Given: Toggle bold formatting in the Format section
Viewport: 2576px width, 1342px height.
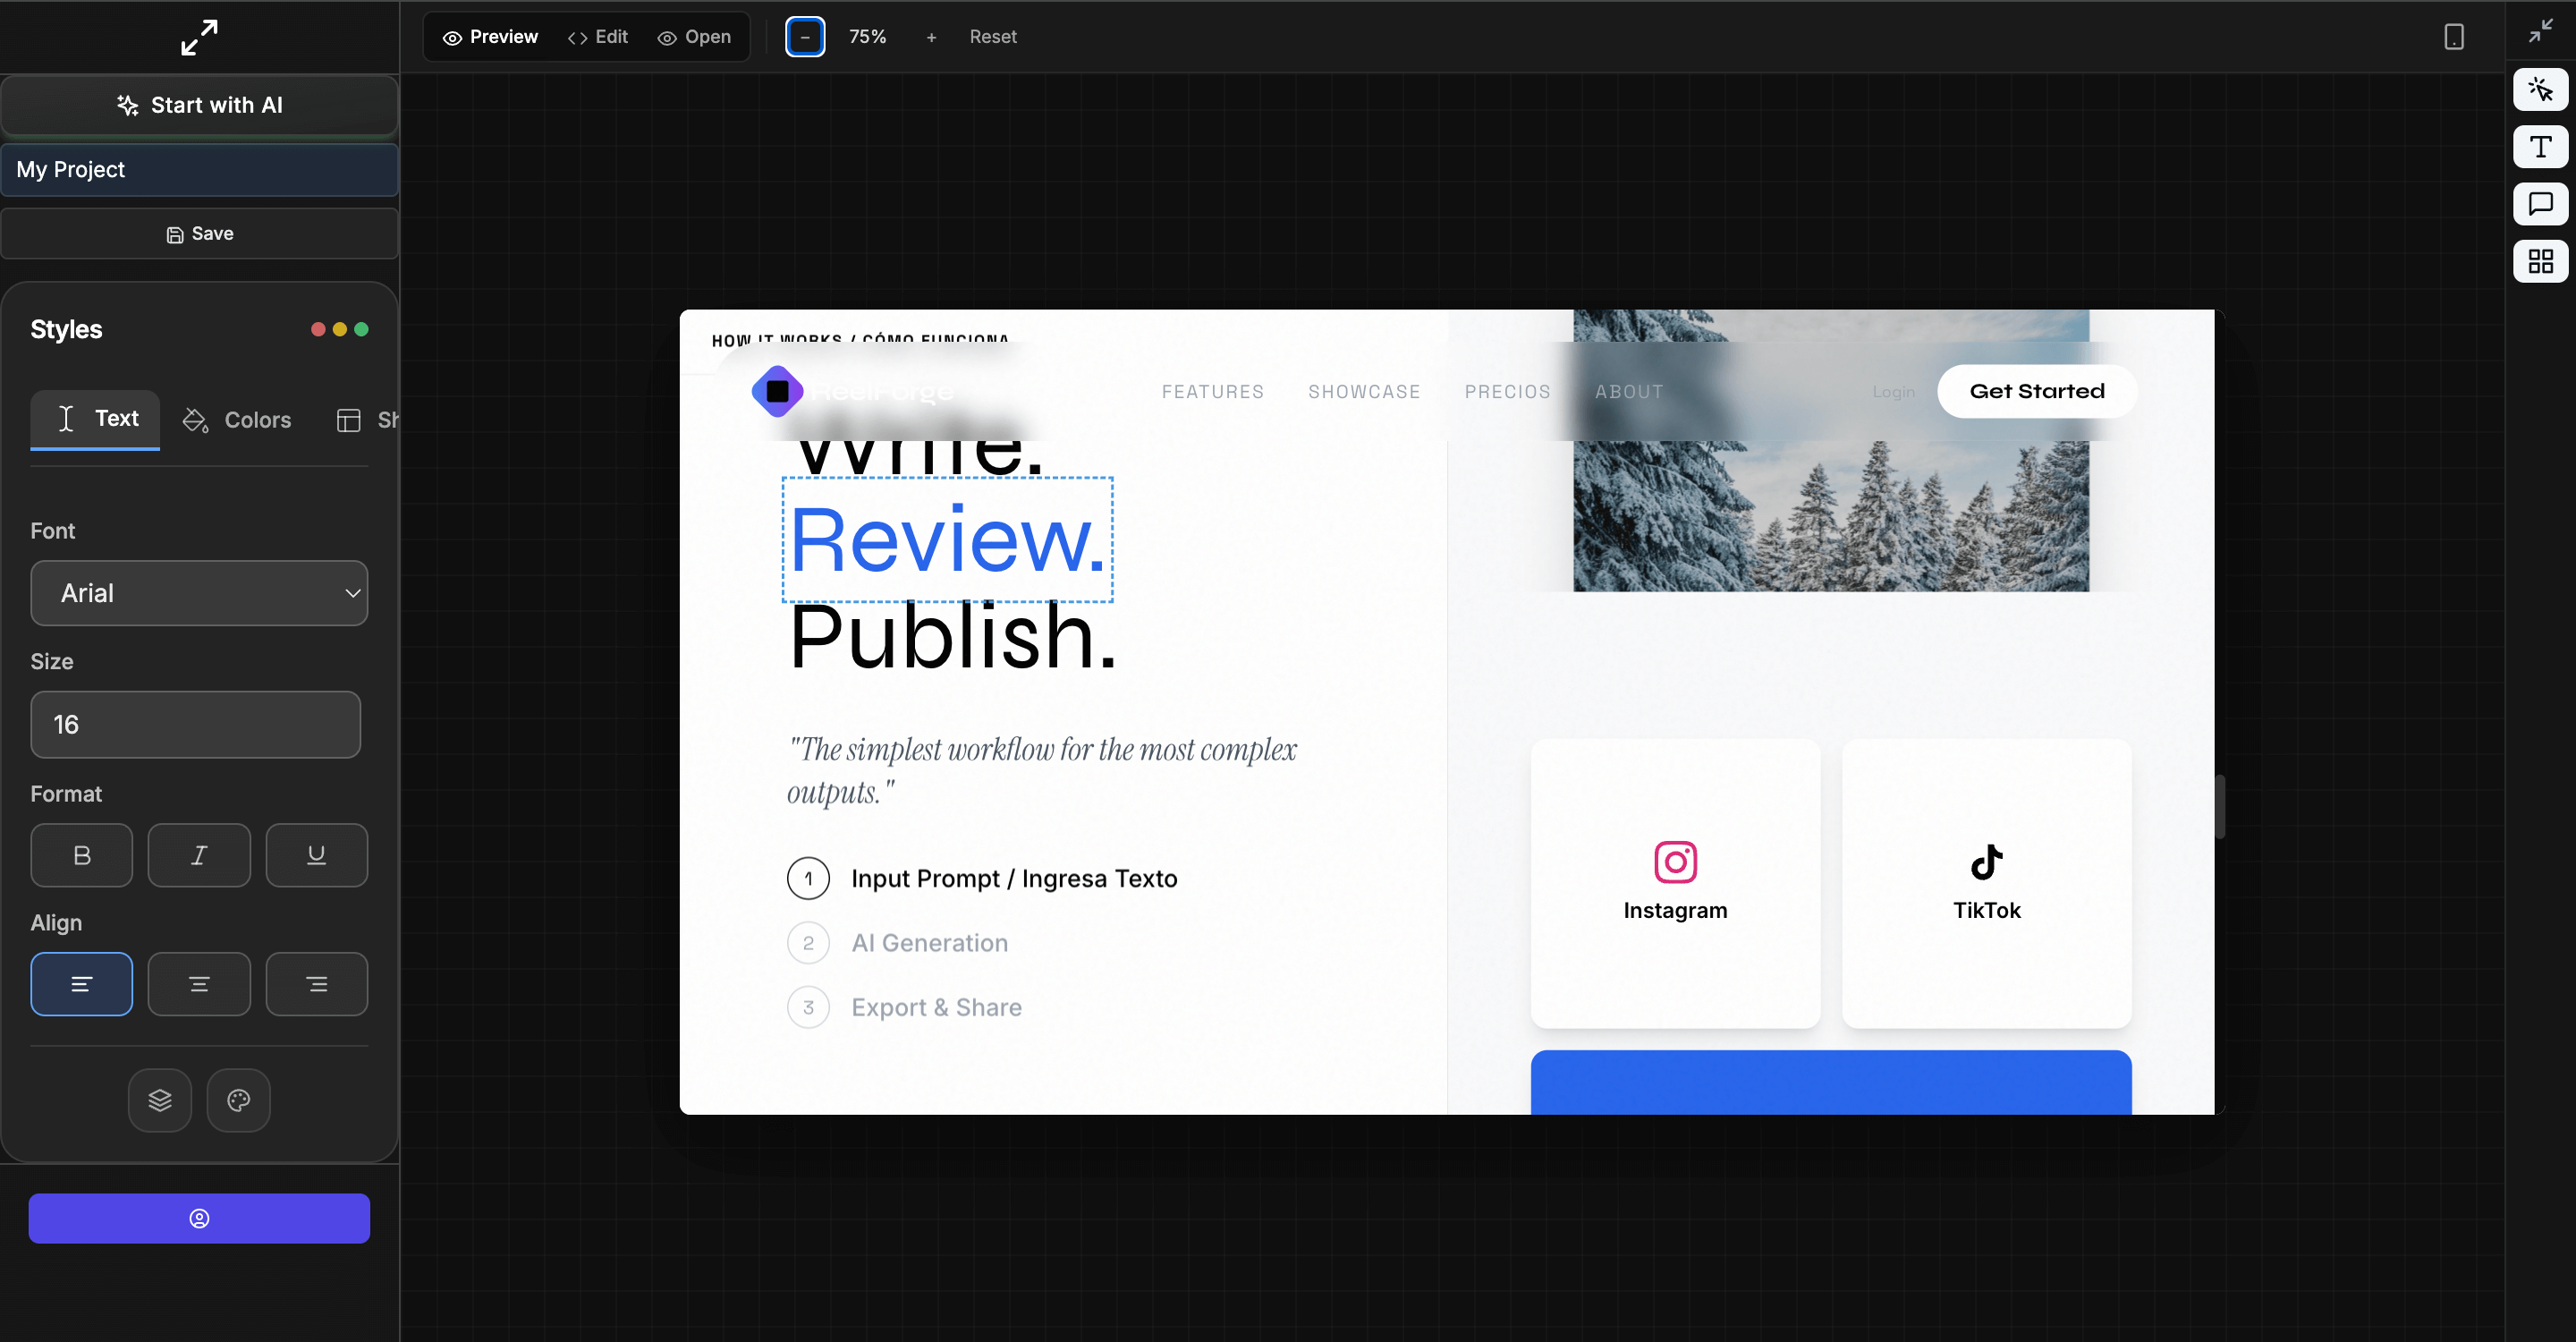Looking at the screenshot, I should pos(81,855).
